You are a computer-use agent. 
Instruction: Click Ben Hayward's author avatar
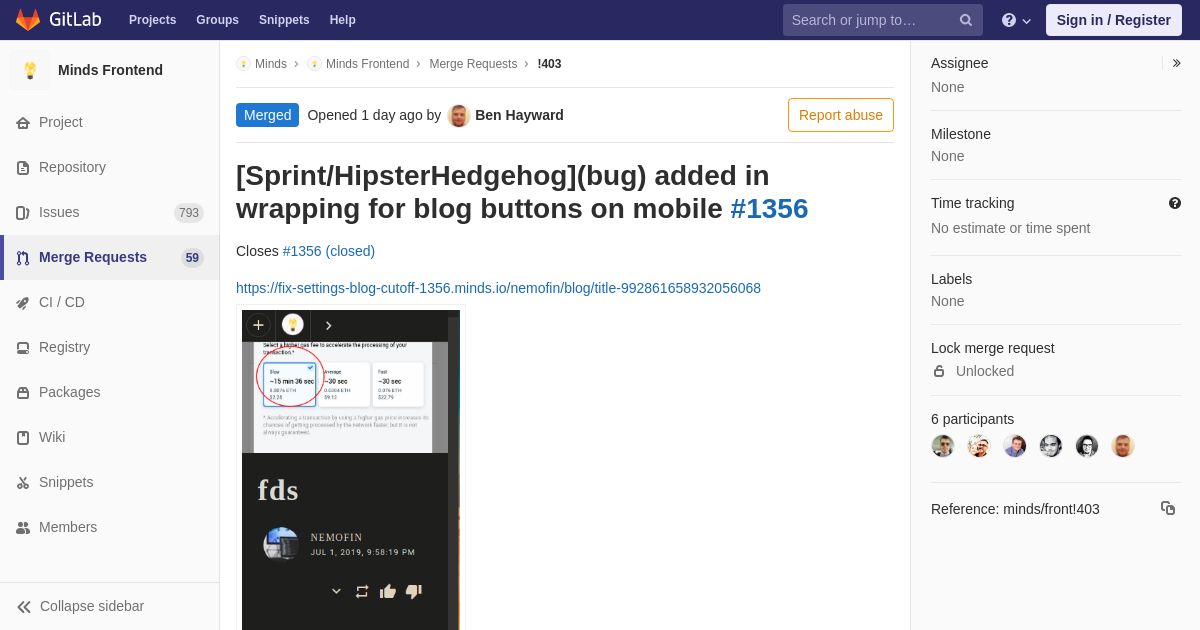click(x=459, y=115)
